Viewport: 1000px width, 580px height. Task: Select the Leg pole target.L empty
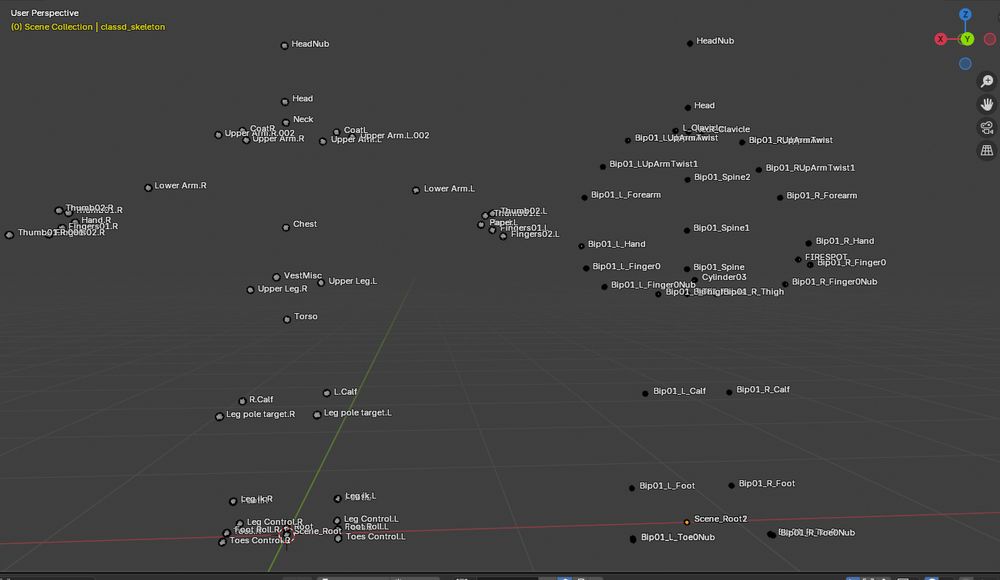click(x=317, y=415)
